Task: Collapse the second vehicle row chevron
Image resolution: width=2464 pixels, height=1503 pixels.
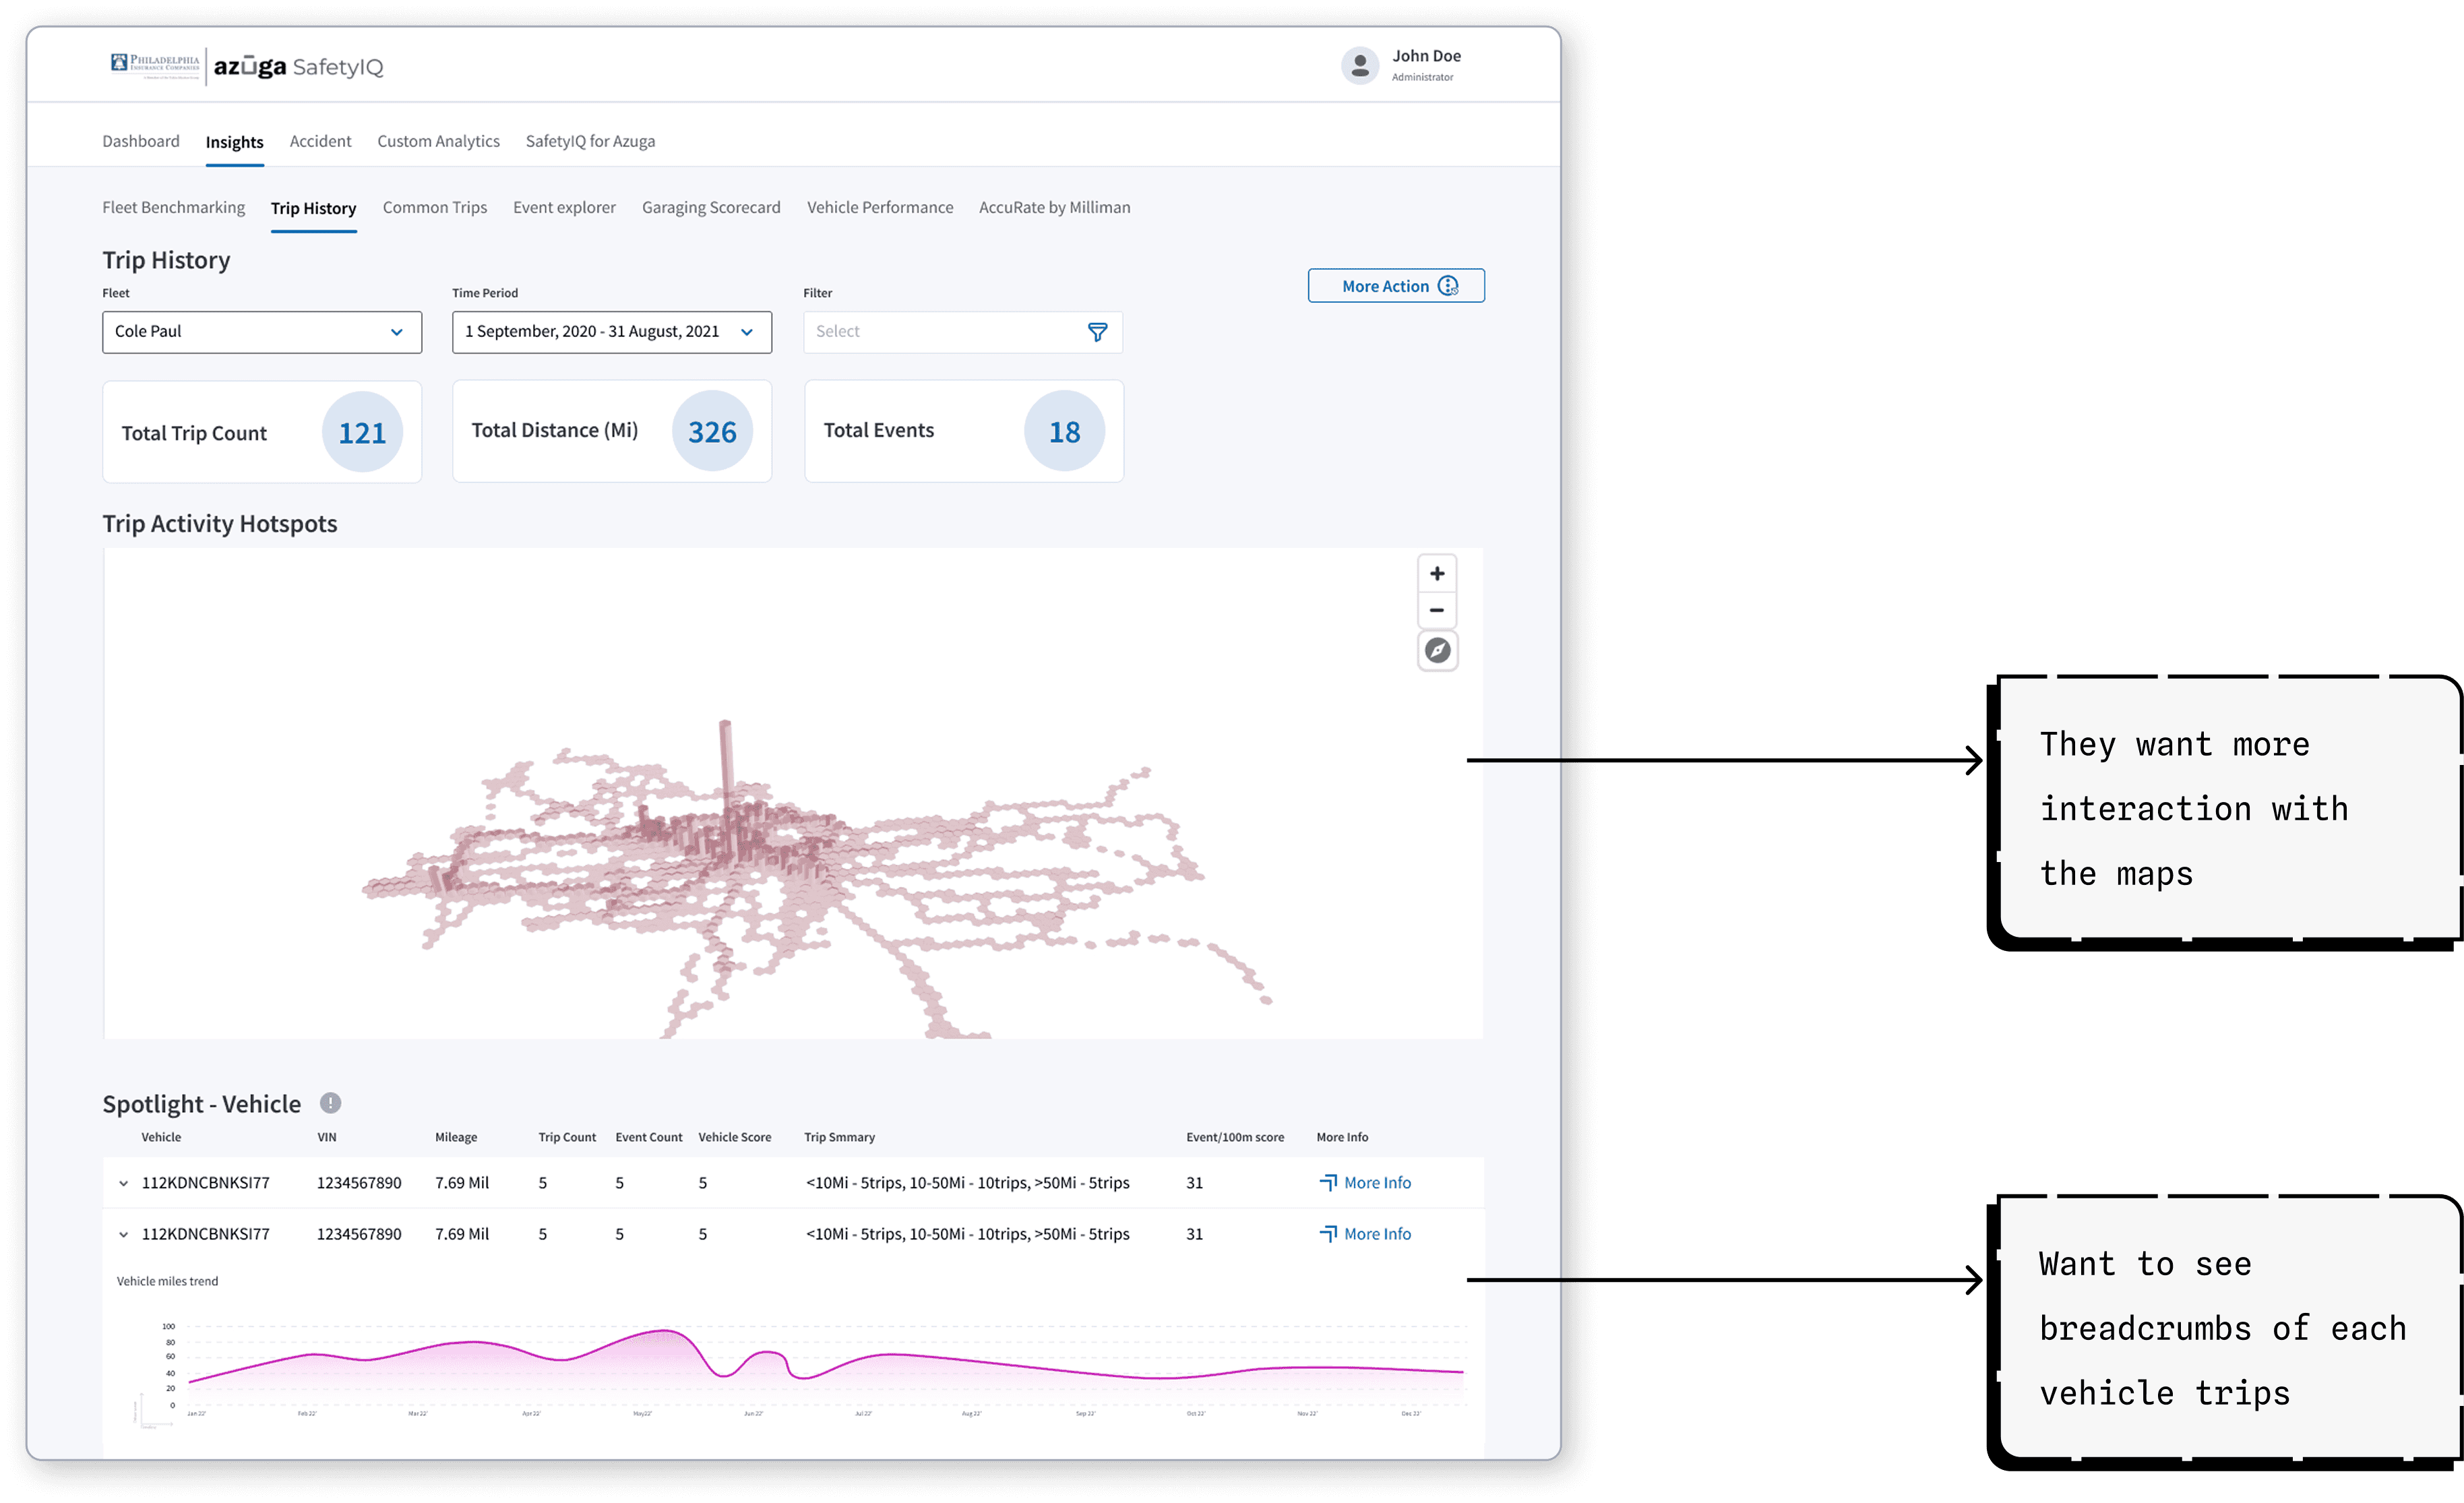Action: (123, 1234)
